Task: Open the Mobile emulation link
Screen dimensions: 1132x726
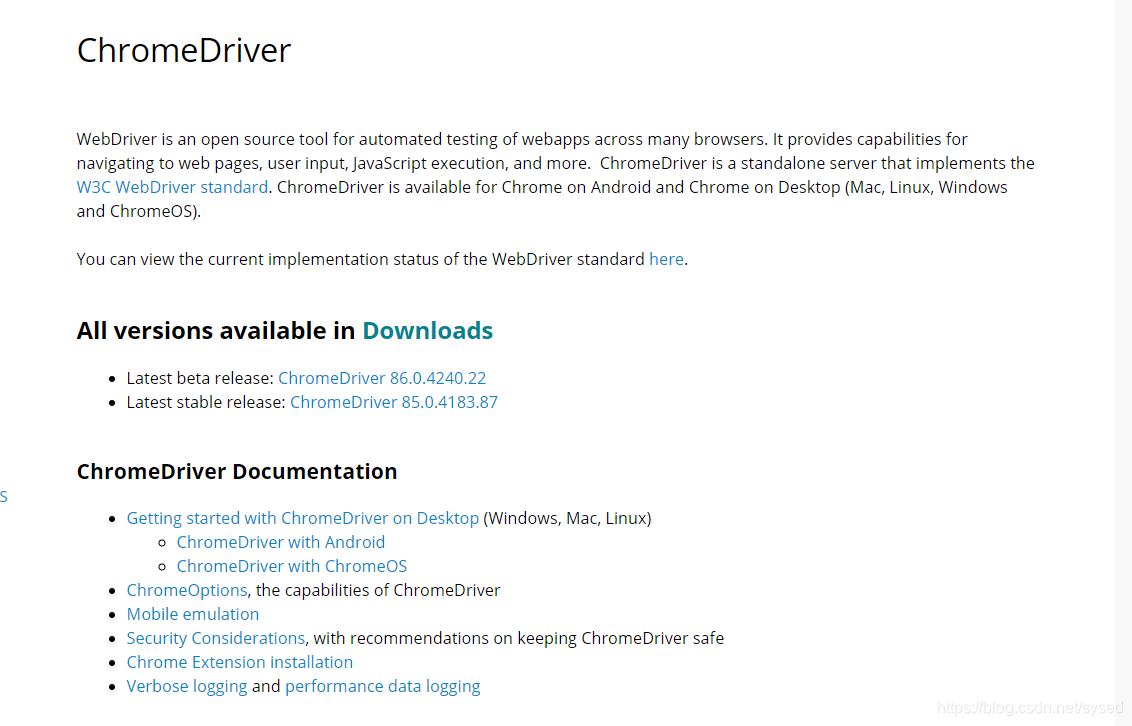Action: (193, 615)
